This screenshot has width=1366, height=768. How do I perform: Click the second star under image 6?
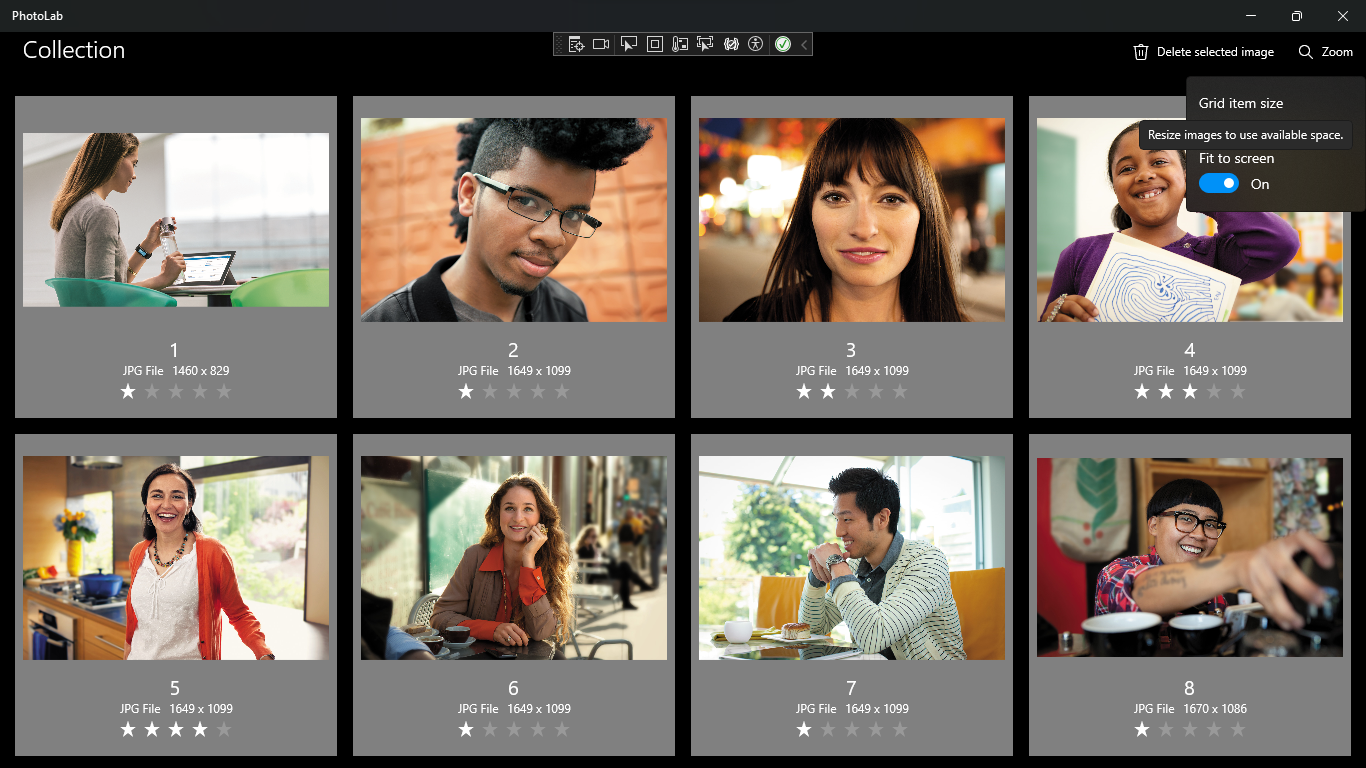[x=490, y=730]
